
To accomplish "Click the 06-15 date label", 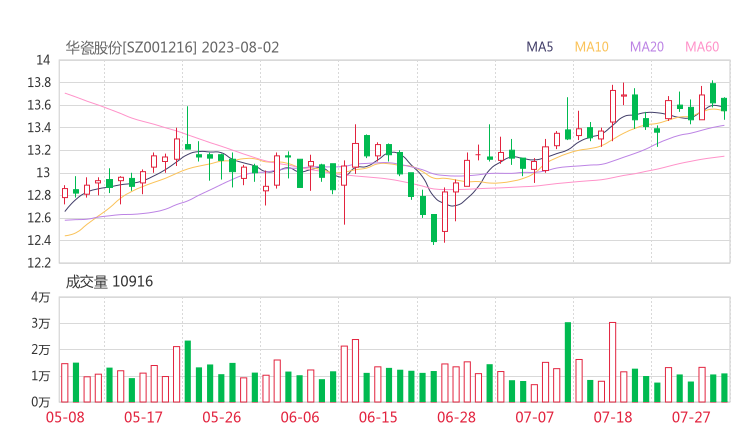I will 378,417.
